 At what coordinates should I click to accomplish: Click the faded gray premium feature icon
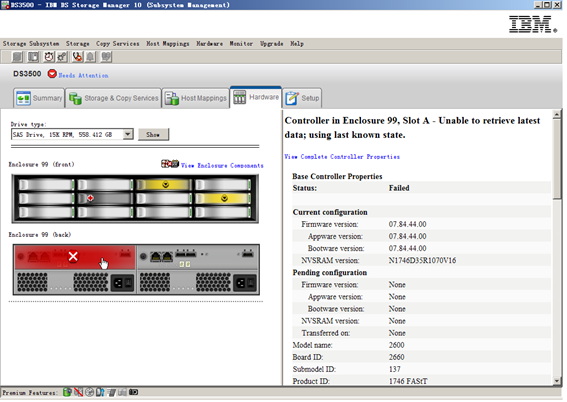(122, 392)
